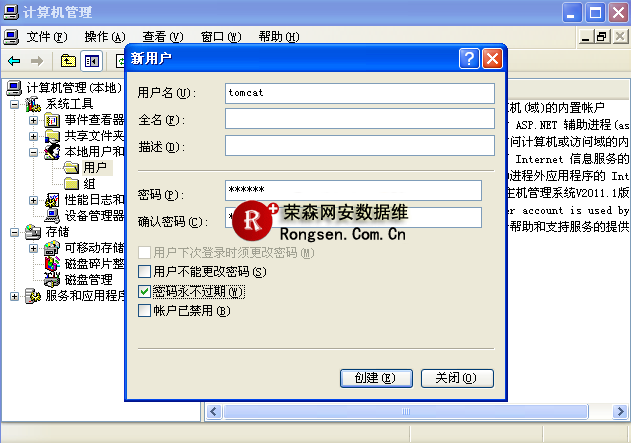Select the 组 folder in tree

tap(71, 183)
